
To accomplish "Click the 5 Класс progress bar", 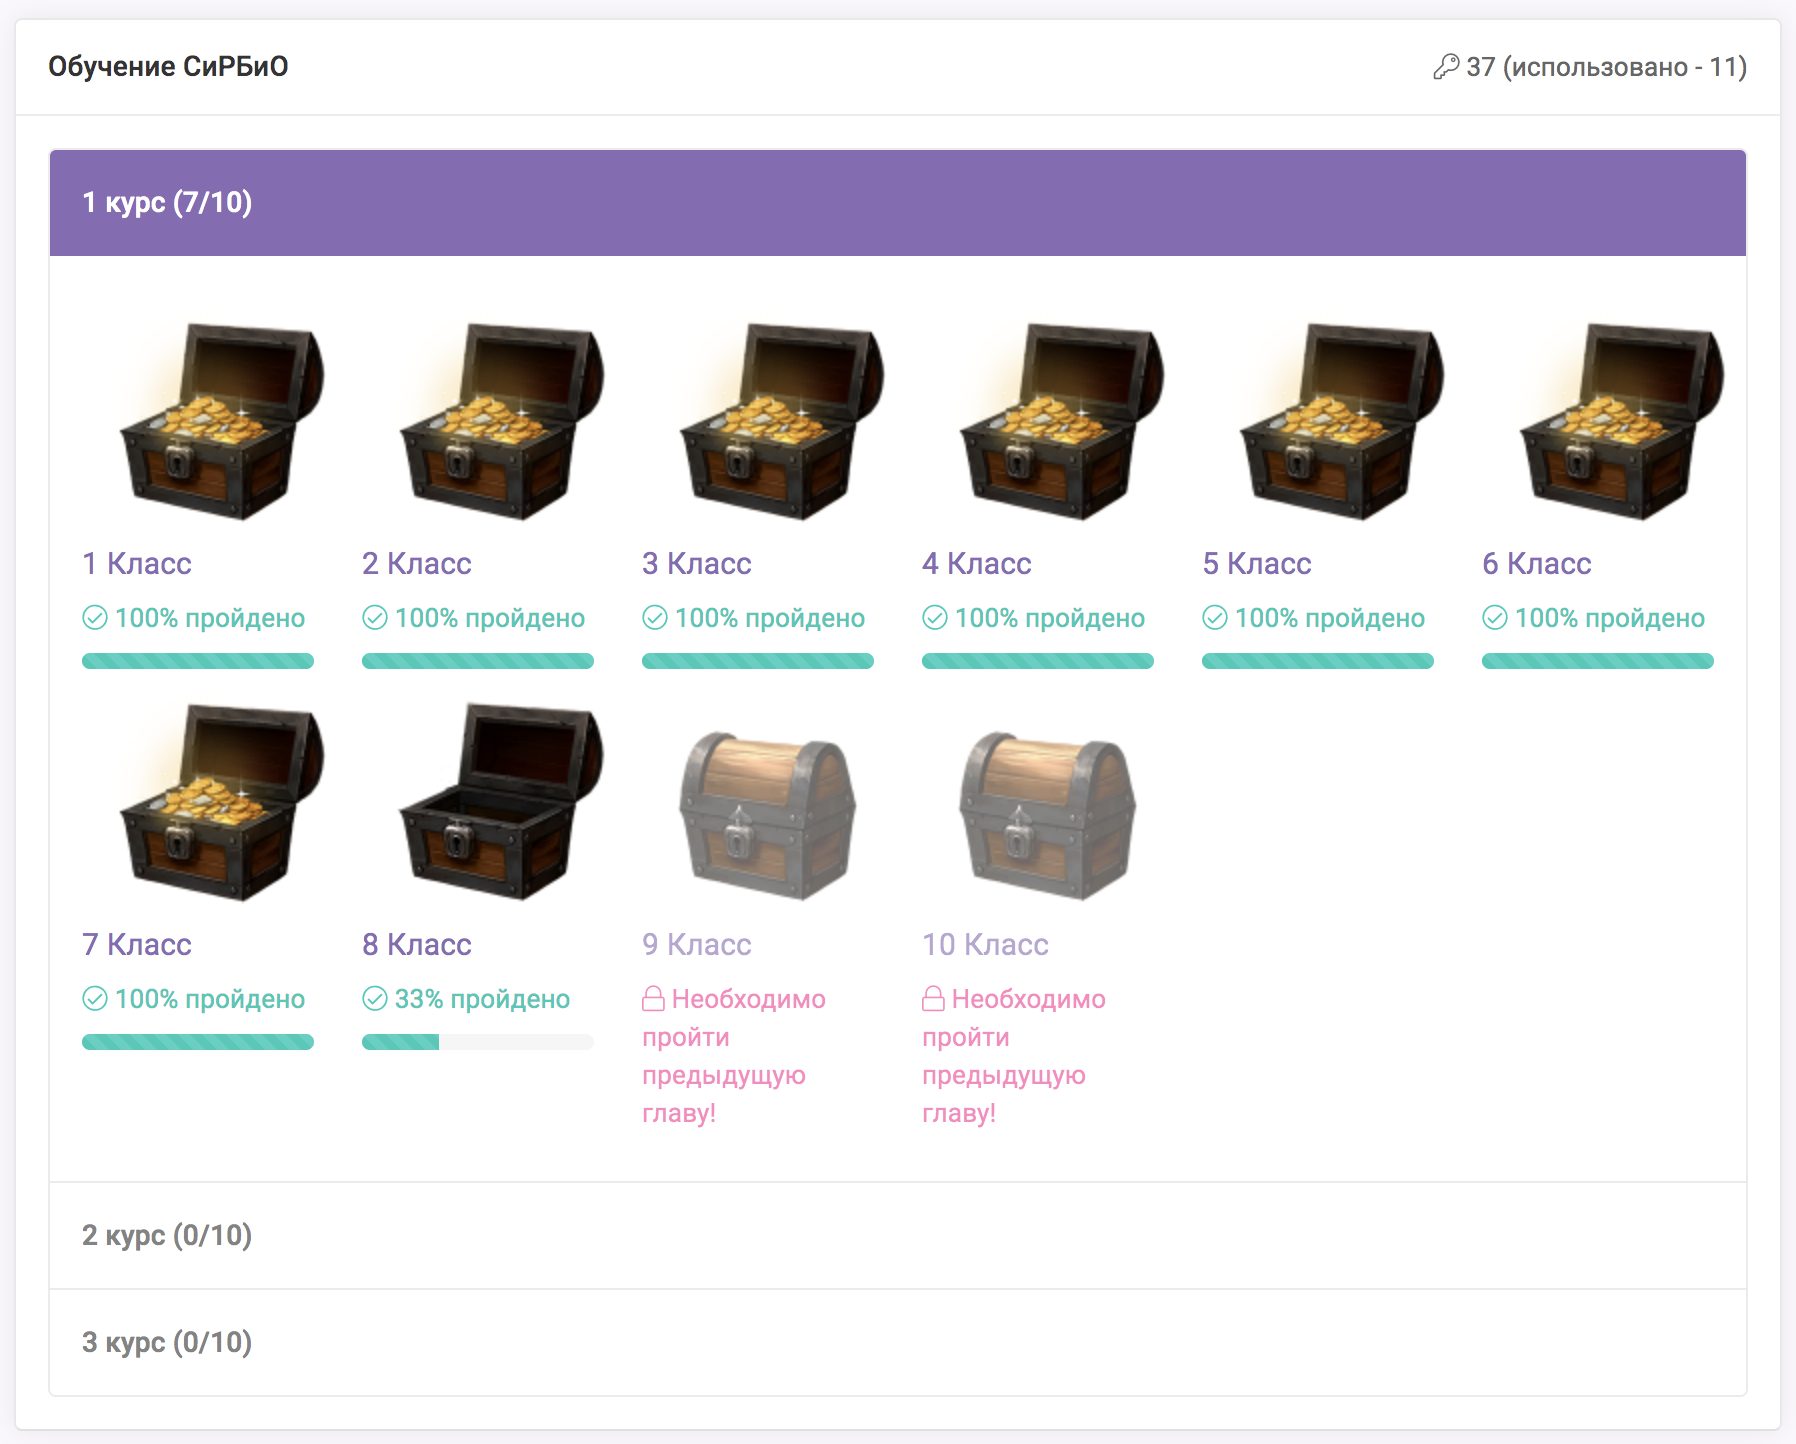I will click(1318, 661).
